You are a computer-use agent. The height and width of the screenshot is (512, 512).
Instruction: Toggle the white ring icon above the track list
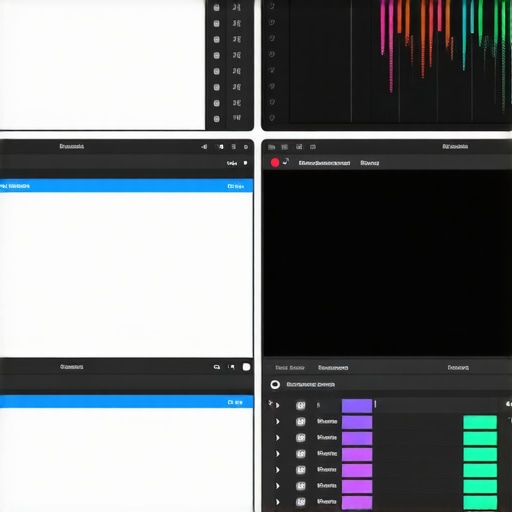[275, 384]
